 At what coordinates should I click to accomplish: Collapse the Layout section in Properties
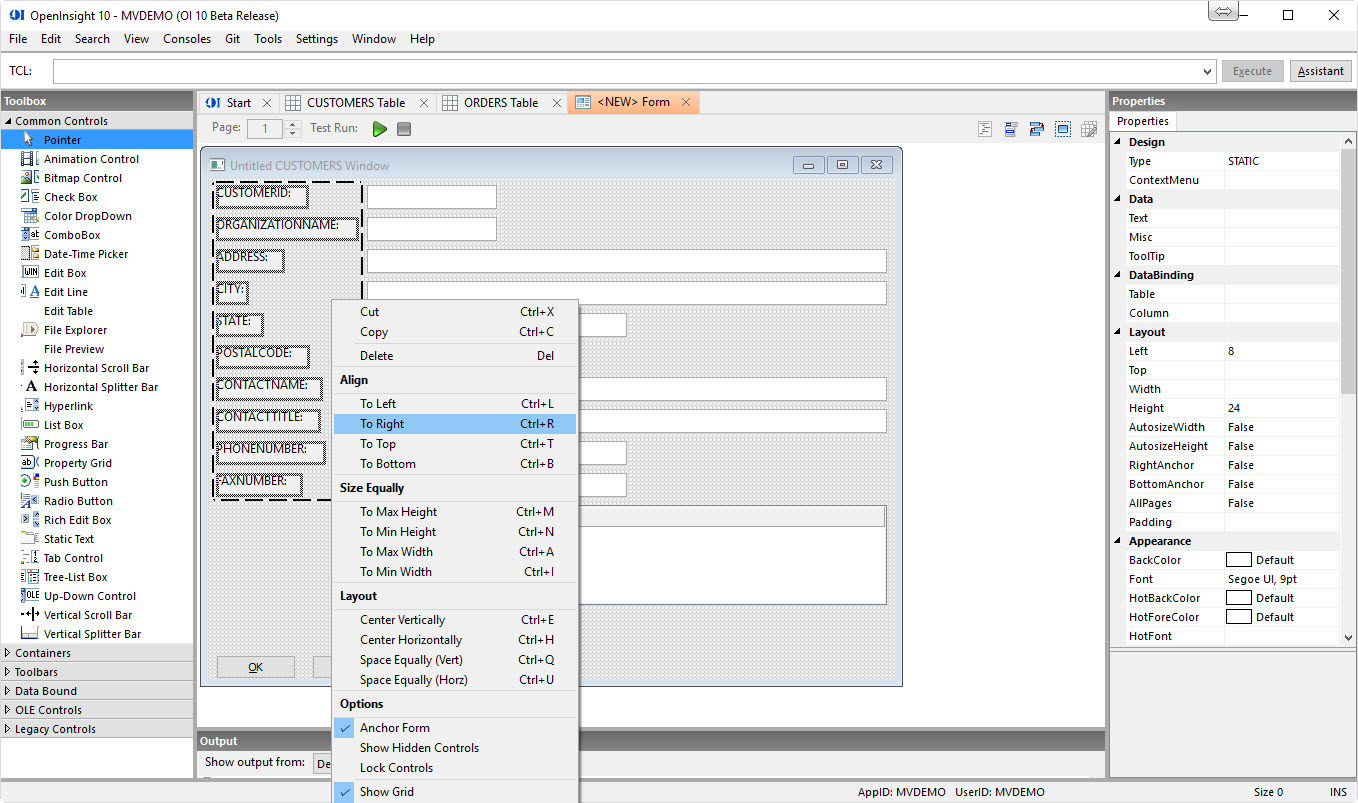1118,332
